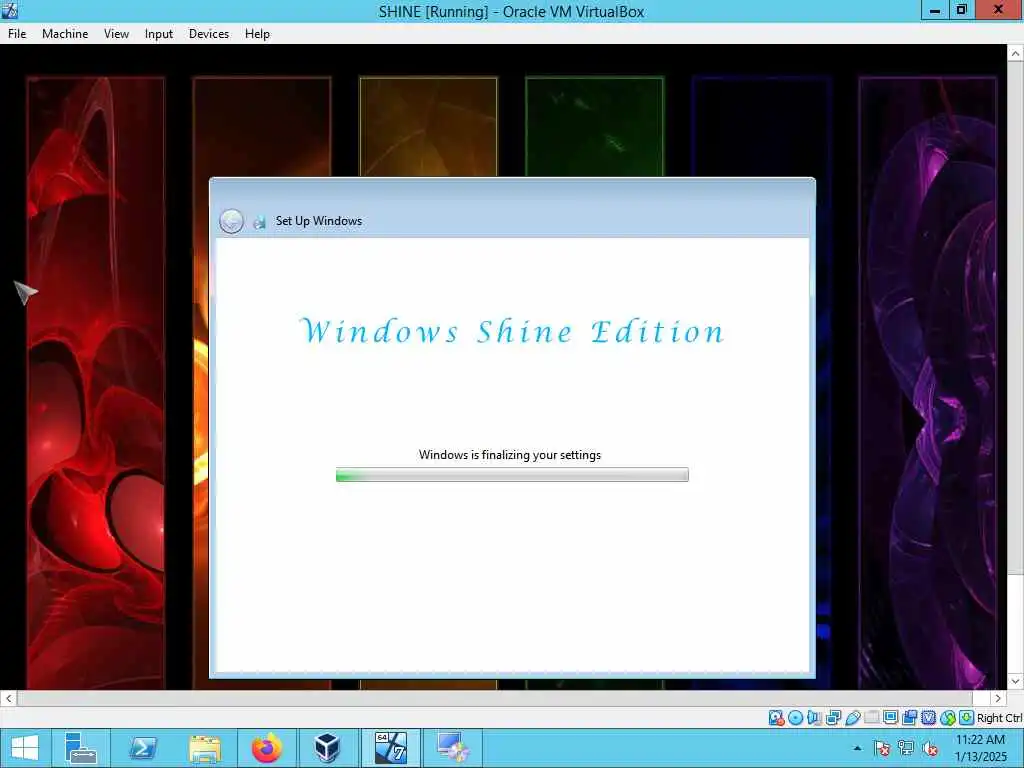This screenshot has height=768, width=1024.
Task: Click the recording indicator icon
Action: (909, 718)
